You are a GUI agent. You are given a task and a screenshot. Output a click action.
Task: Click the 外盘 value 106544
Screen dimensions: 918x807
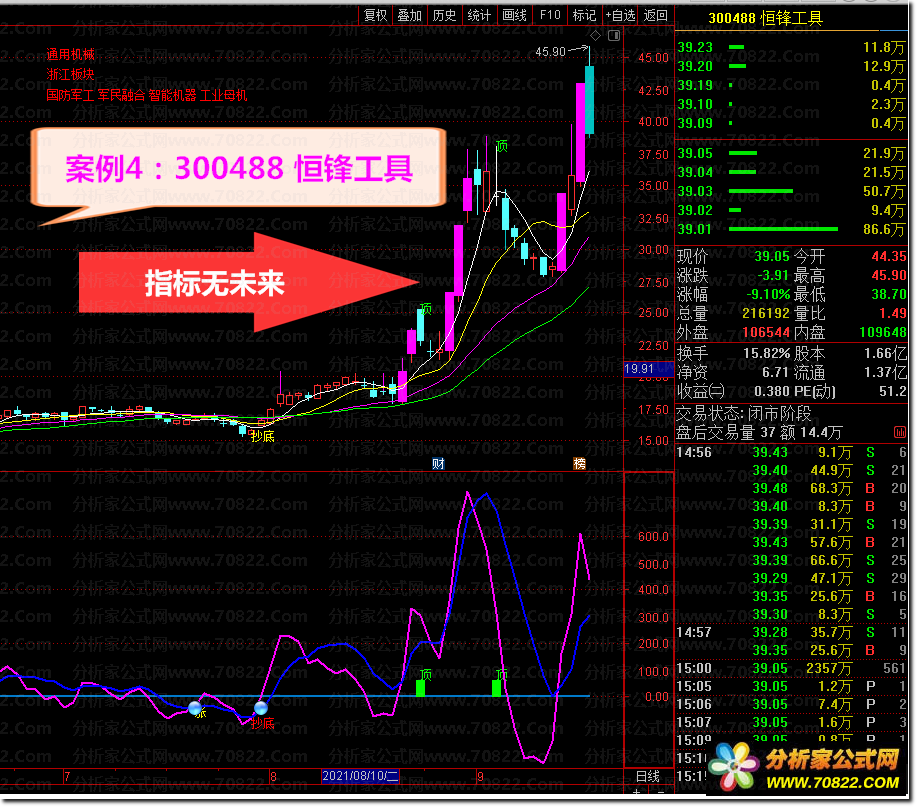point(766,333)
